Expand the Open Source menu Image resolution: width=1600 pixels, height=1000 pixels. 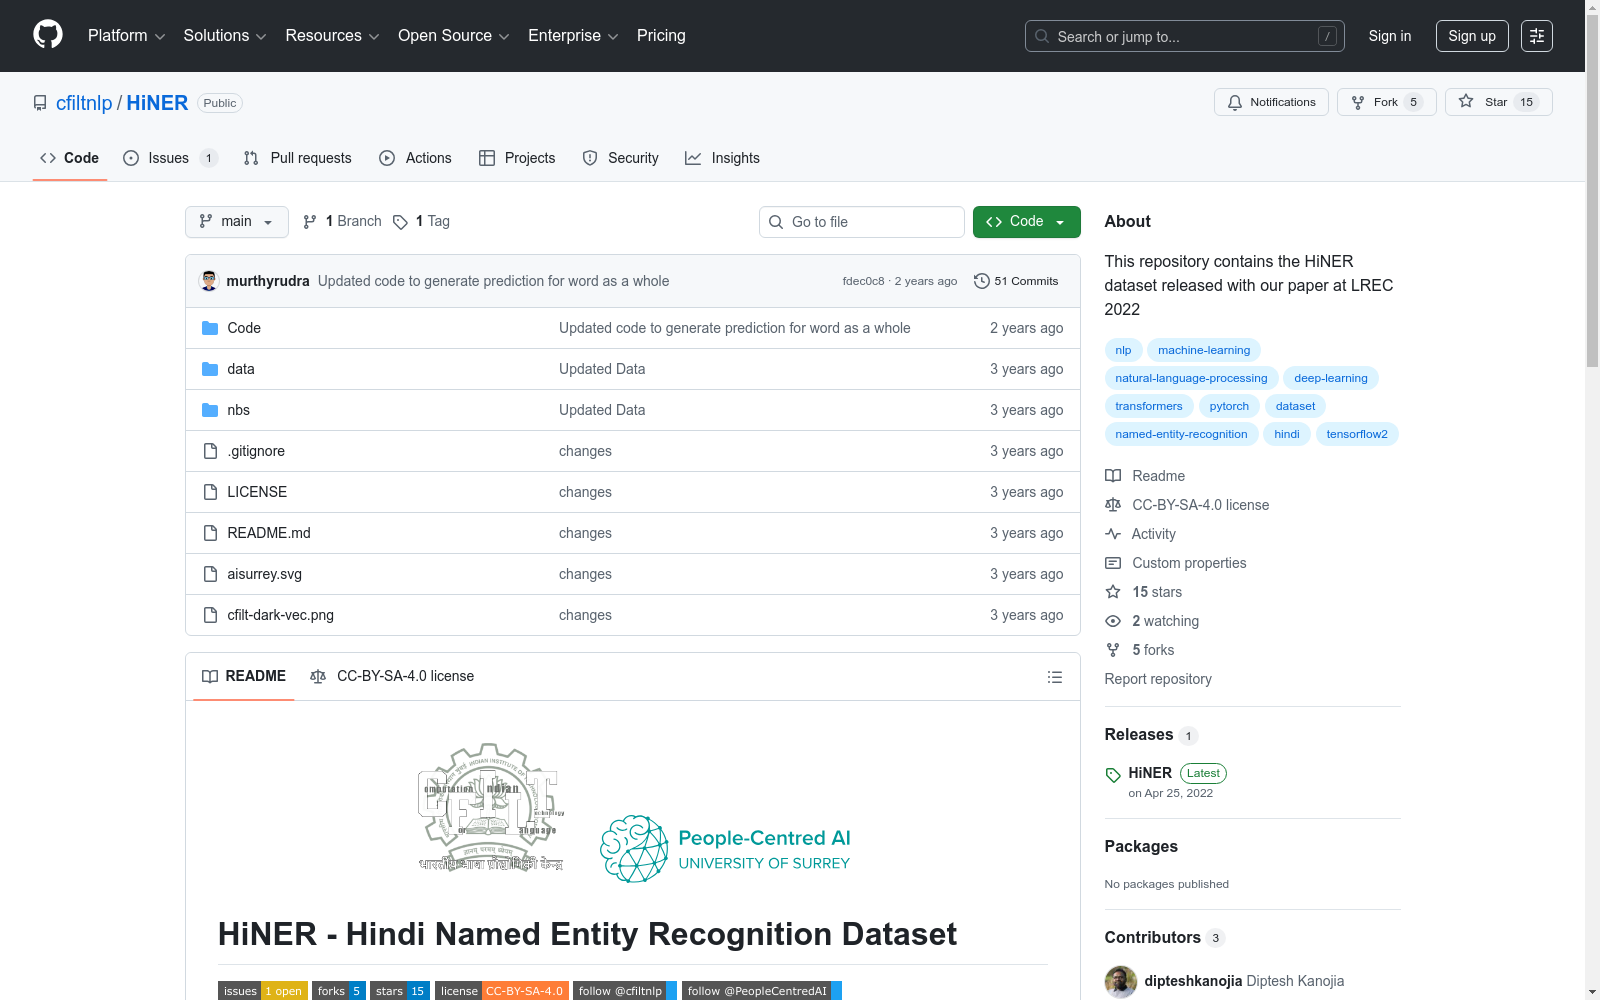[454, 36]
